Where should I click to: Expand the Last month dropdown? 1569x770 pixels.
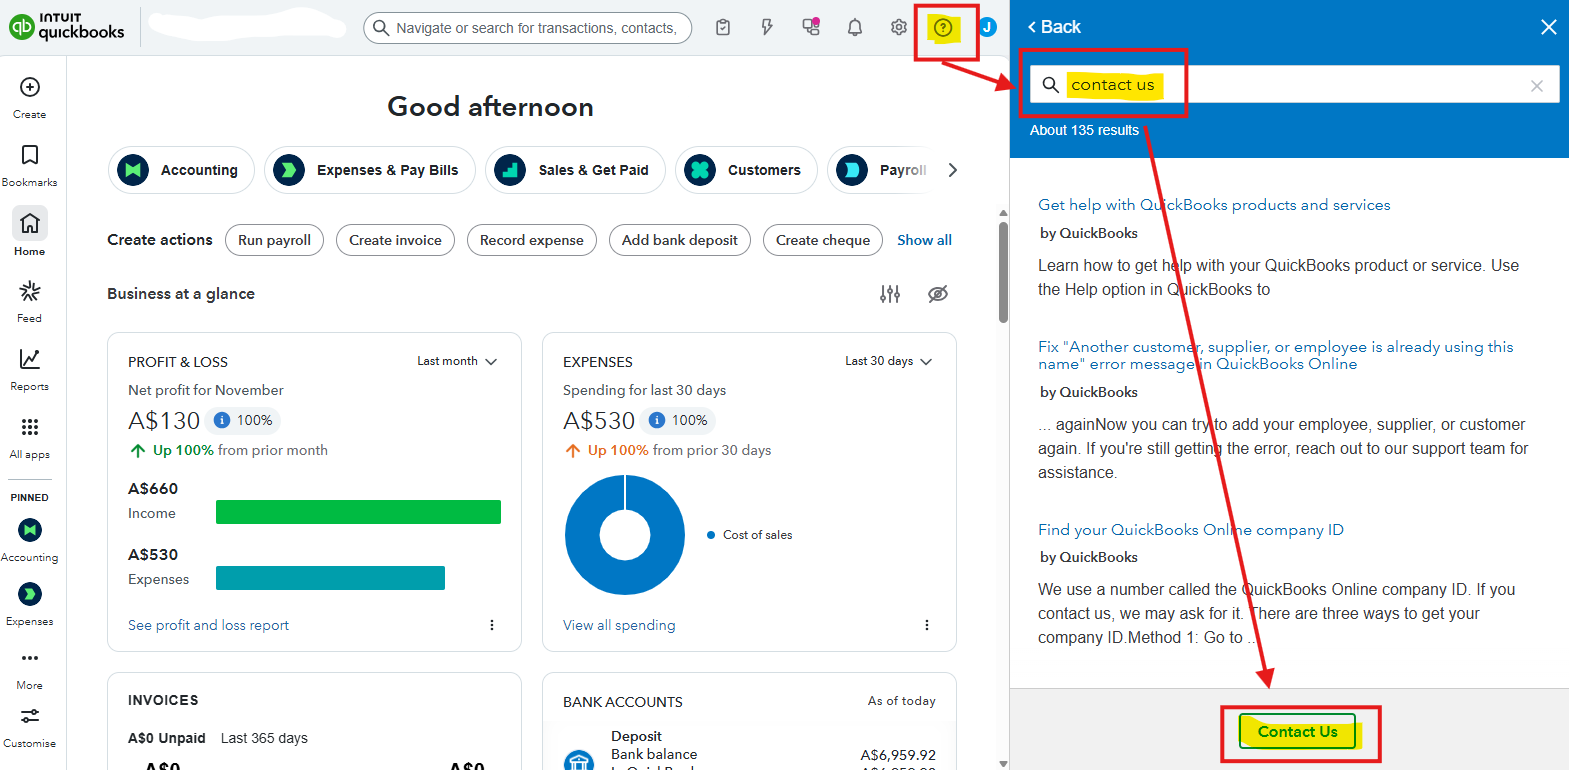click(457, 361)
